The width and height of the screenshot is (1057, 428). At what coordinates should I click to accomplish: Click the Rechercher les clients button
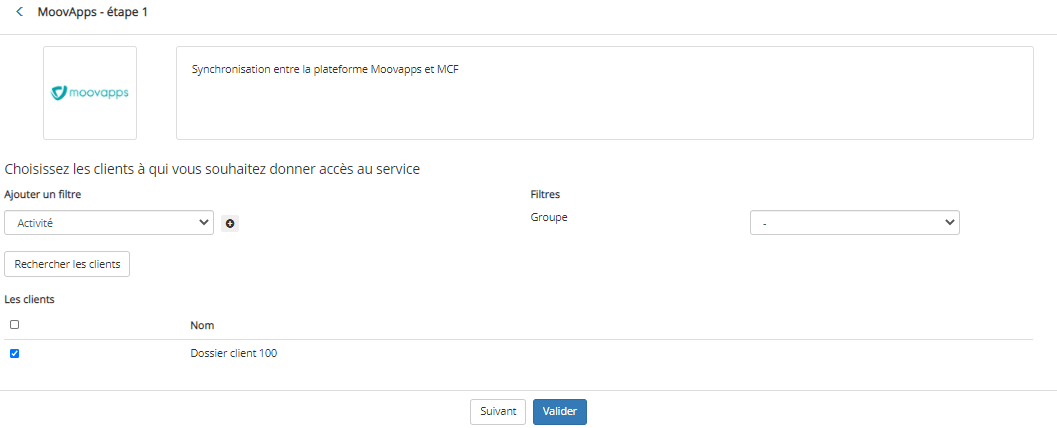coord(67,264)
